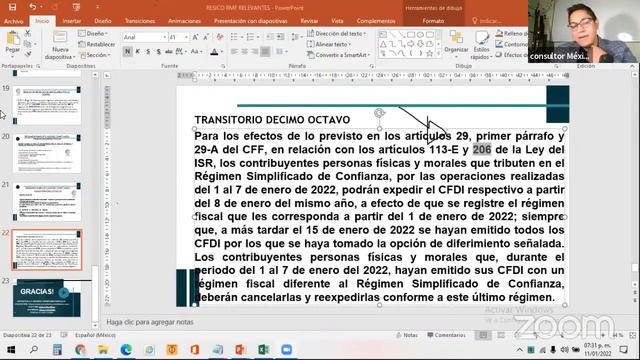
Task: Switch to the Formato tab
Action: (x=433, y=21)
